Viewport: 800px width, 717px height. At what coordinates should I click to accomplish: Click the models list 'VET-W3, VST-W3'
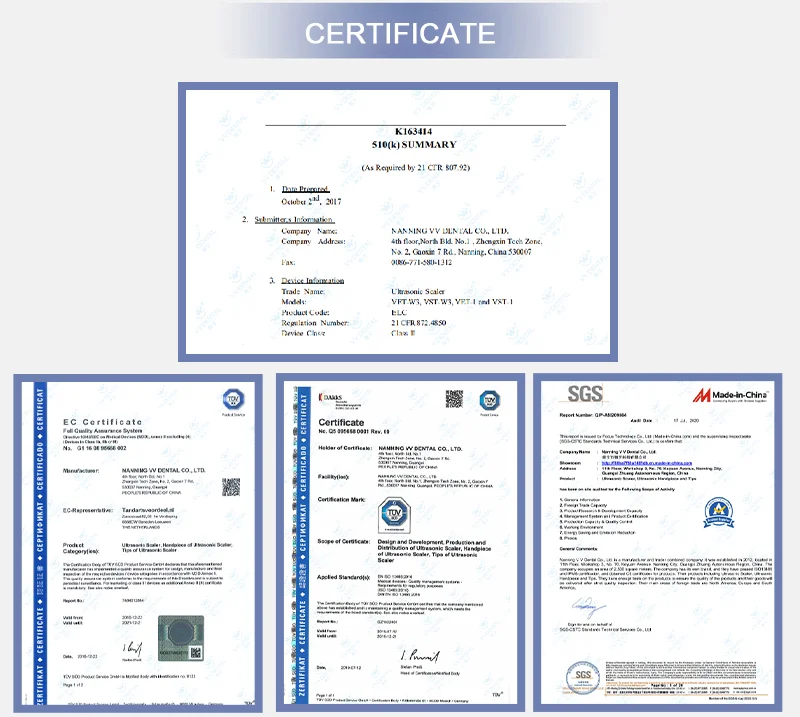pos(452,302)
